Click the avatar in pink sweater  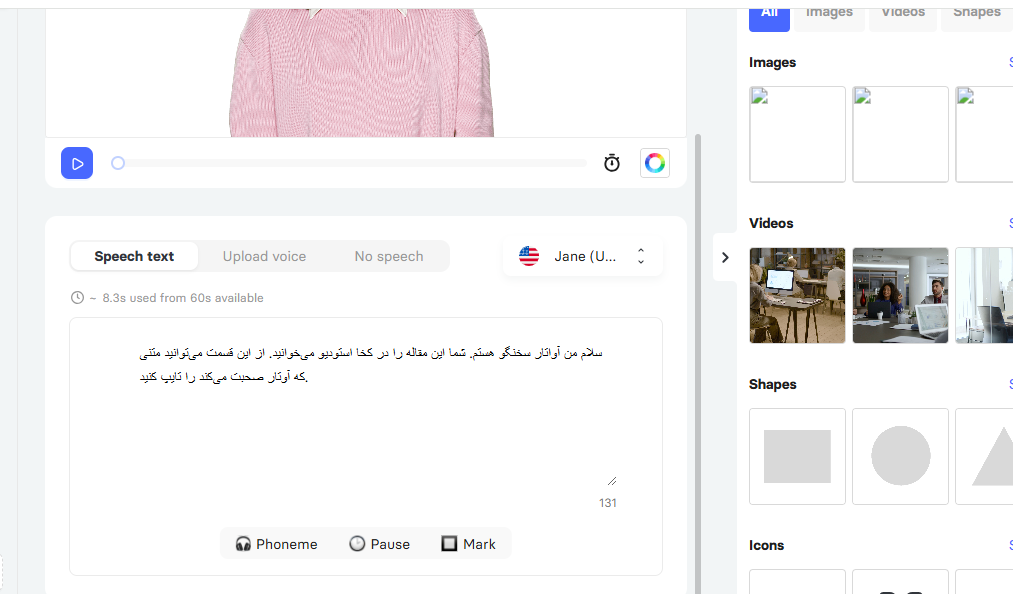[362, 72]
